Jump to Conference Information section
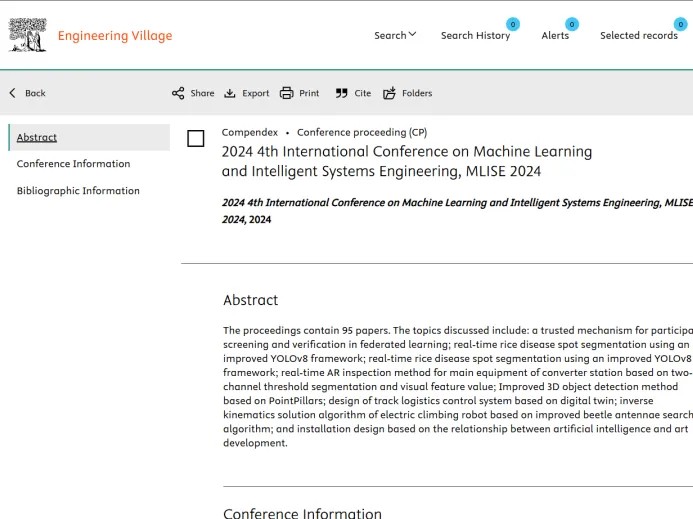This screenshot has height=519, width=693. click(x=73, y=164)
